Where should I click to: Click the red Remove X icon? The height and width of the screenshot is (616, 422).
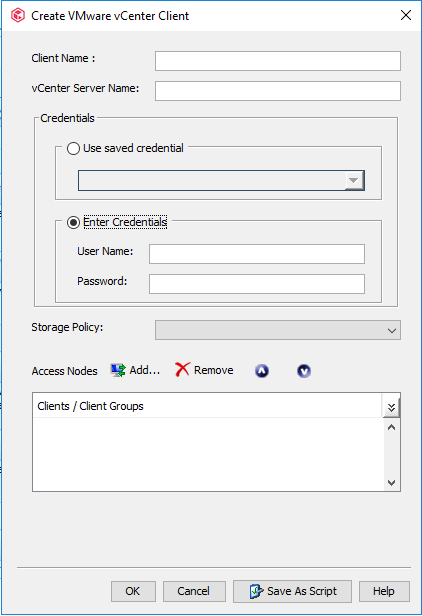(x=182, y=370)
